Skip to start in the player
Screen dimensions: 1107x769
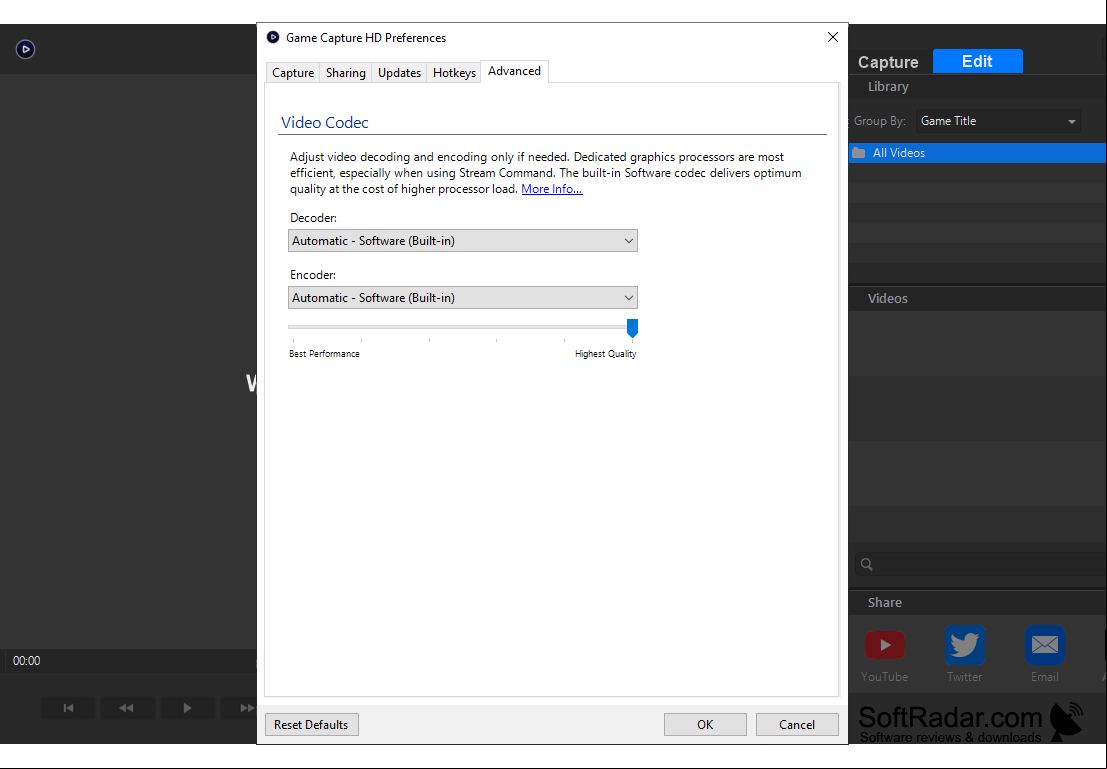pyautogui.click(x=68, y=708)
